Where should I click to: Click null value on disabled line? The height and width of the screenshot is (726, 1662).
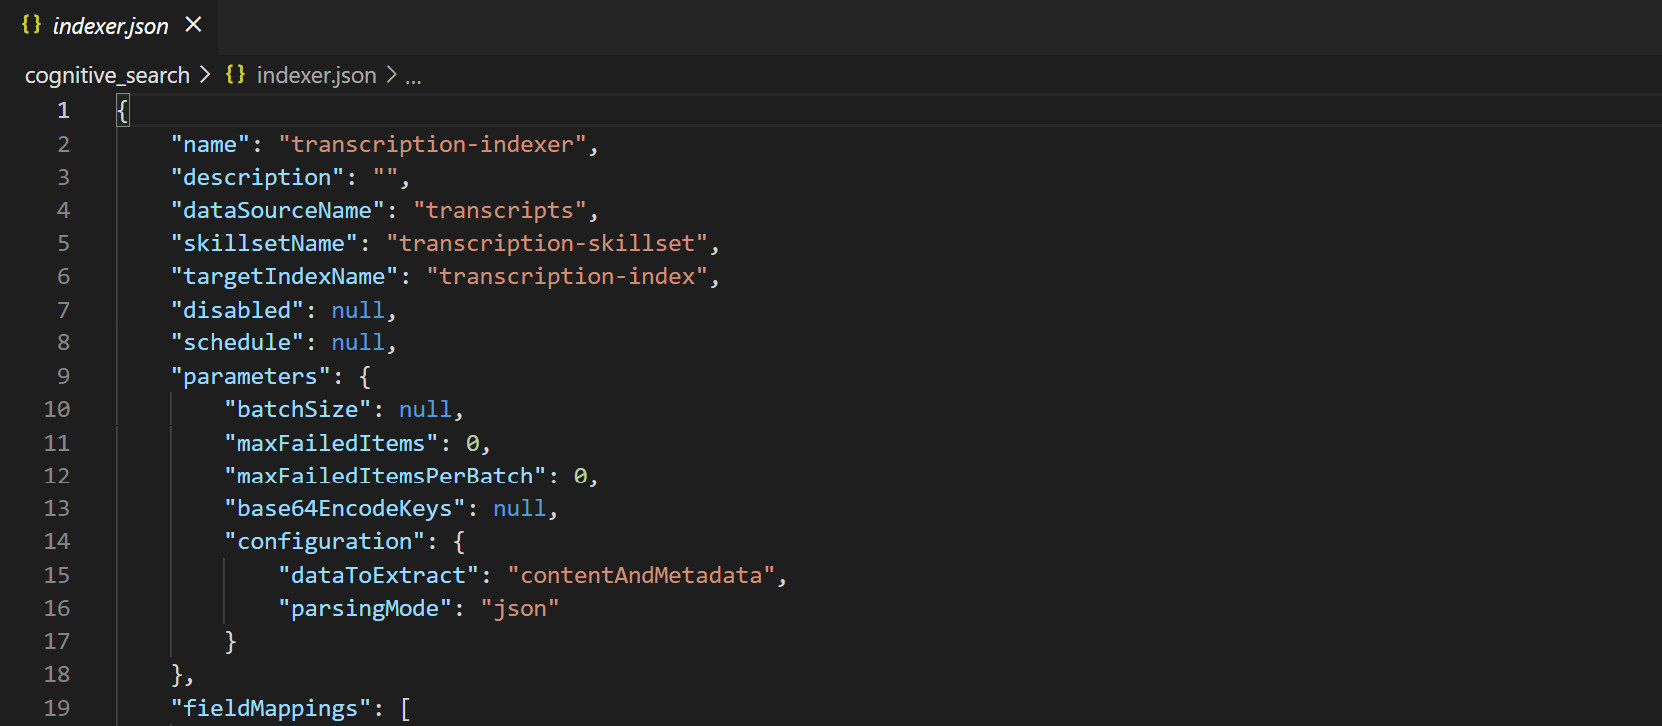[358, 310]
